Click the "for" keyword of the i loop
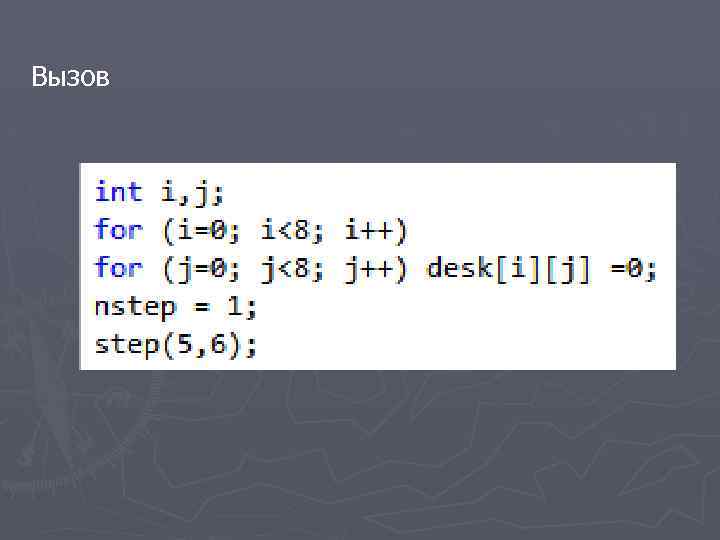 [119, 230]
